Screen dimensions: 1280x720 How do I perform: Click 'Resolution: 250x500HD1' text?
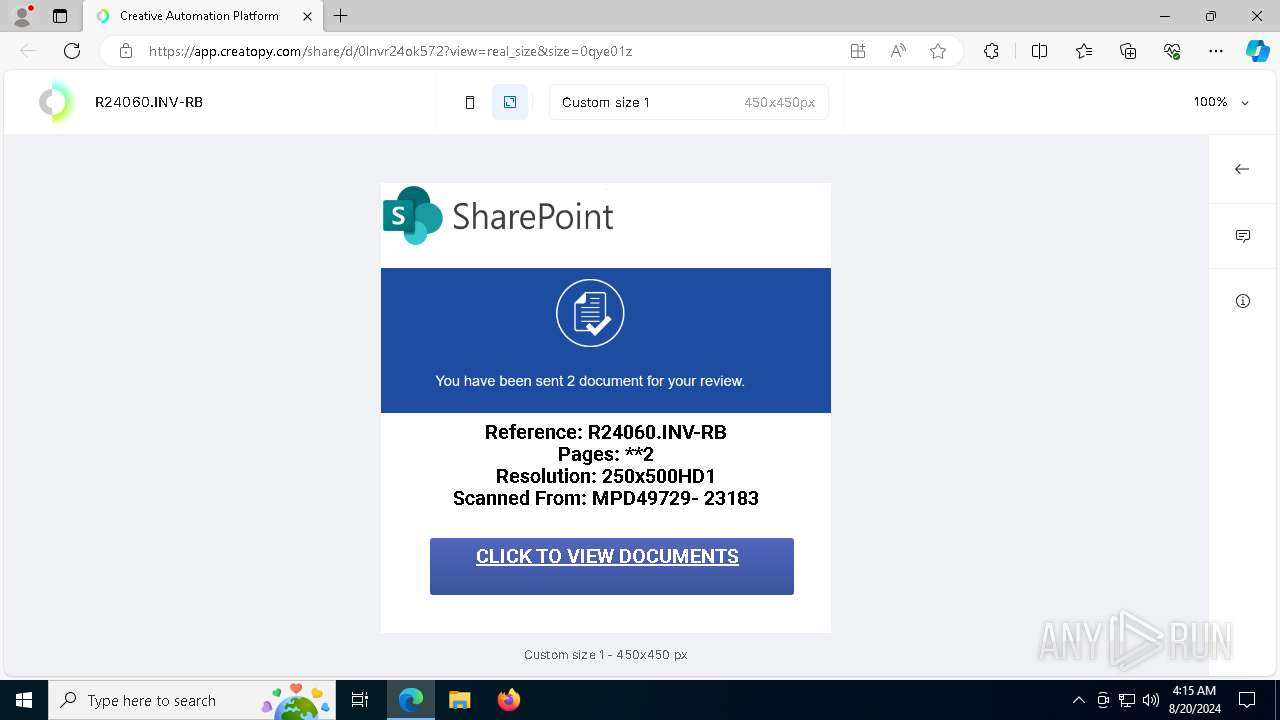(x=606, y=476)
